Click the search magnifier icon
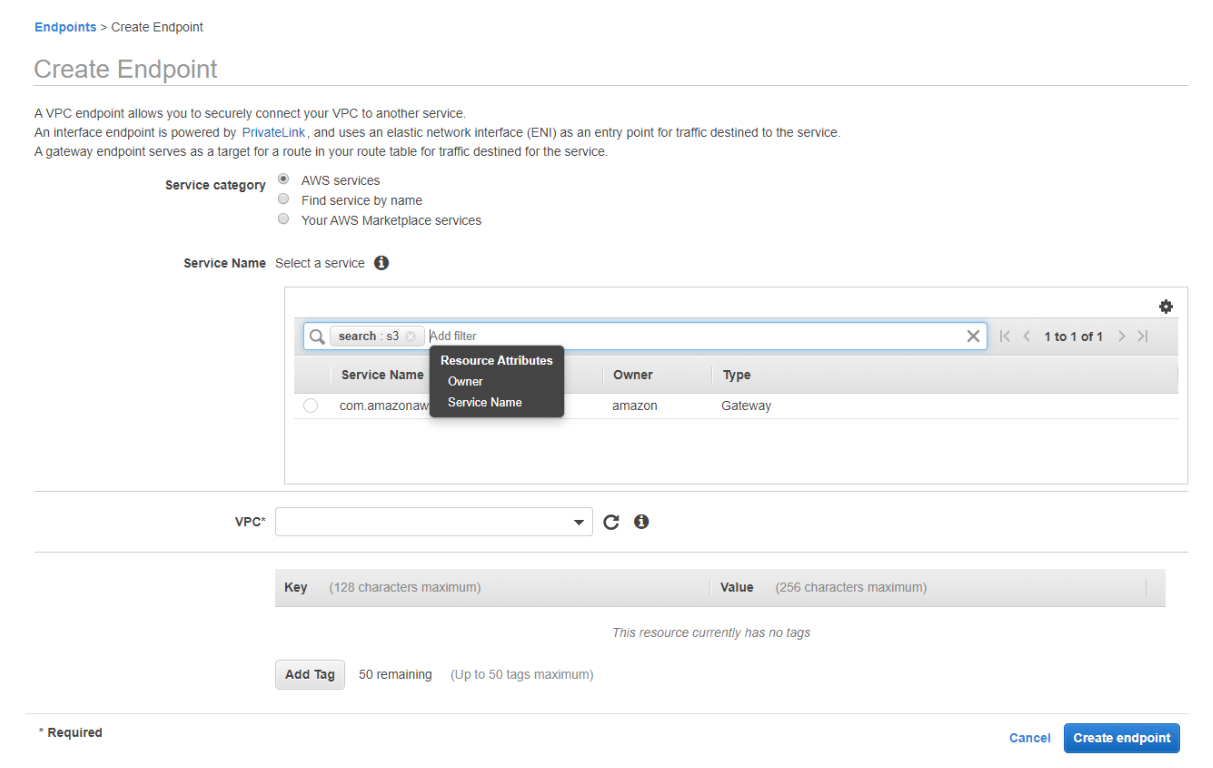This screenshot has width=1213, height=768. coord(316,336)
